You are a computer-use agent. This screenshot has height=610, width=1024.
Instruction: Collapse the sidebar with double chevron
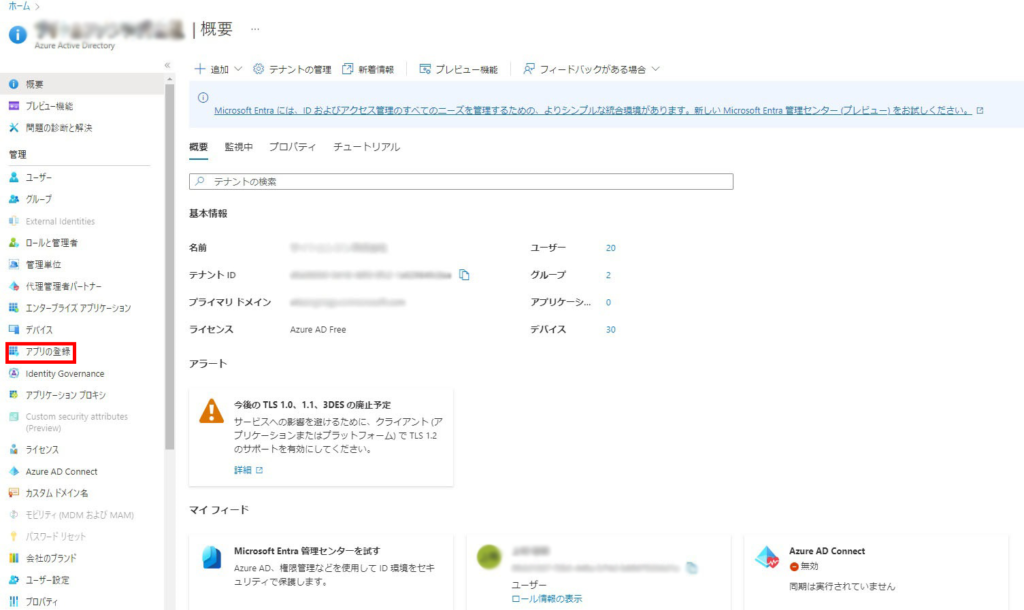[x=167, y=65]
